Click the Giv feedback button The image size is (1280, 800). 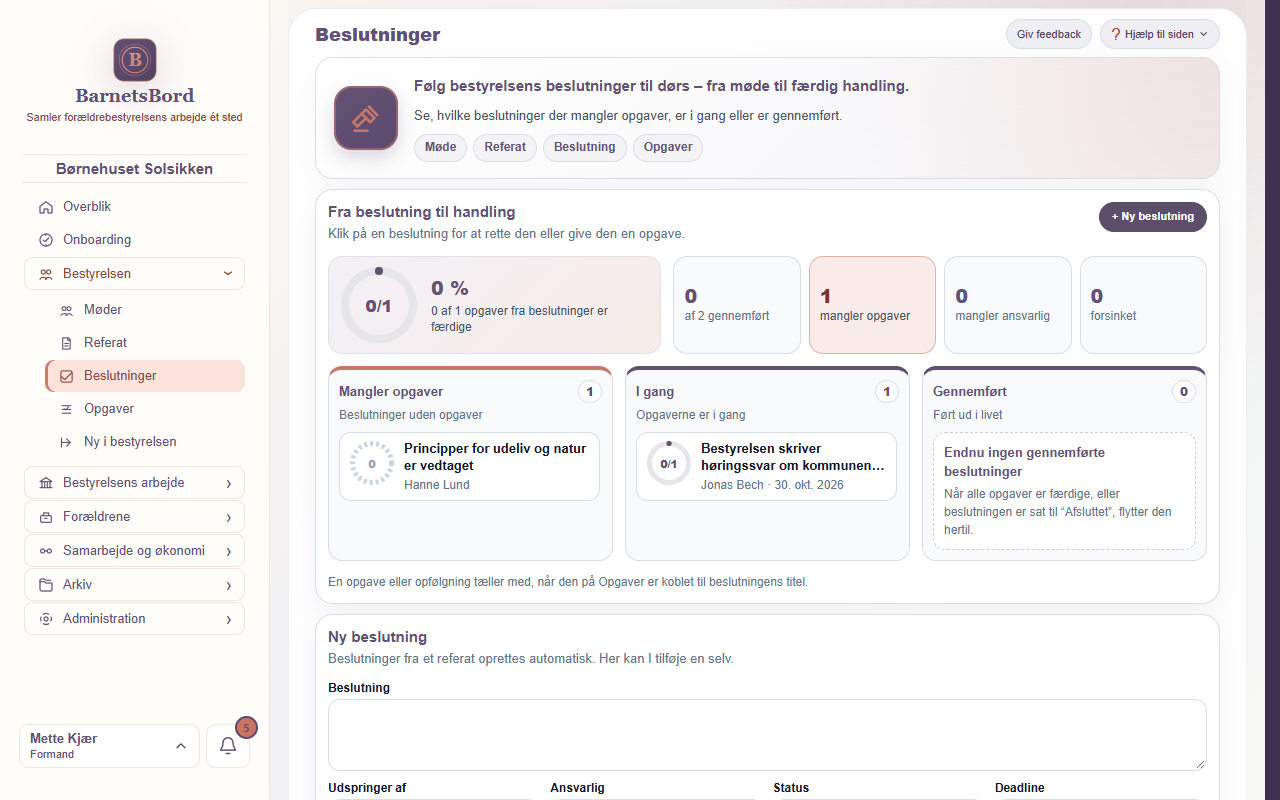point(1049,34)
